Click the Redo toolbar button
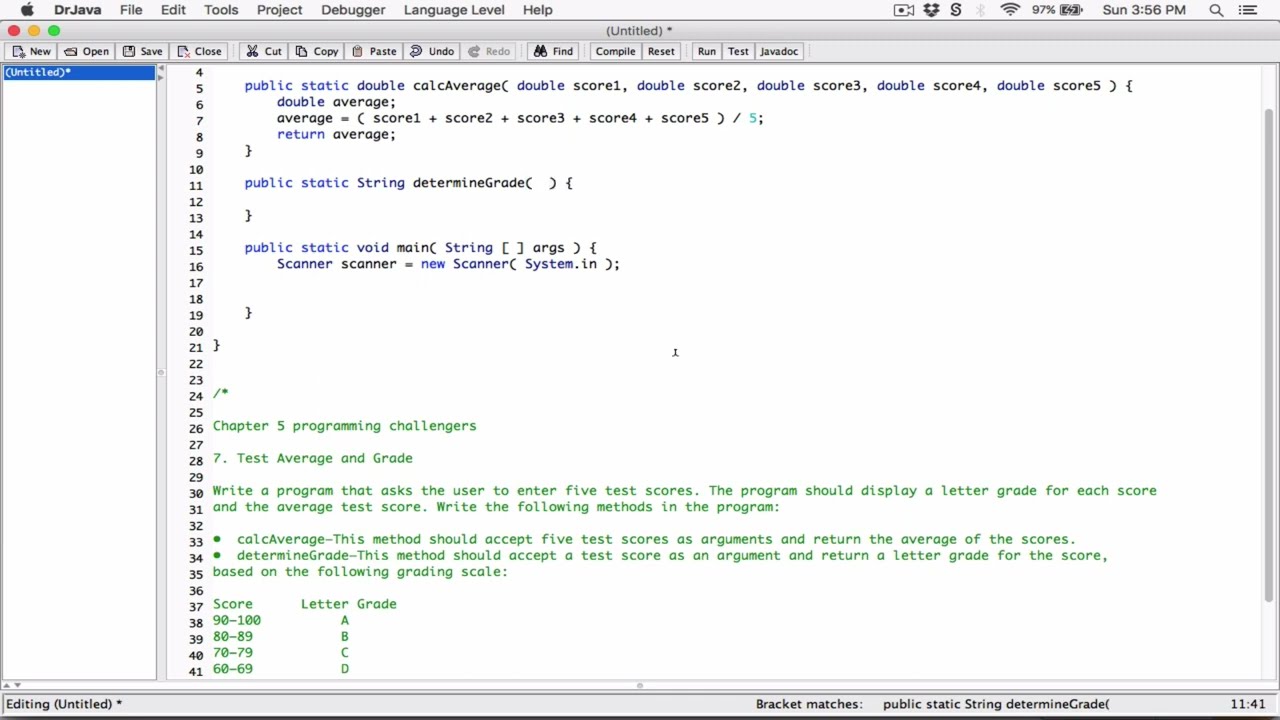 (489, 51)
